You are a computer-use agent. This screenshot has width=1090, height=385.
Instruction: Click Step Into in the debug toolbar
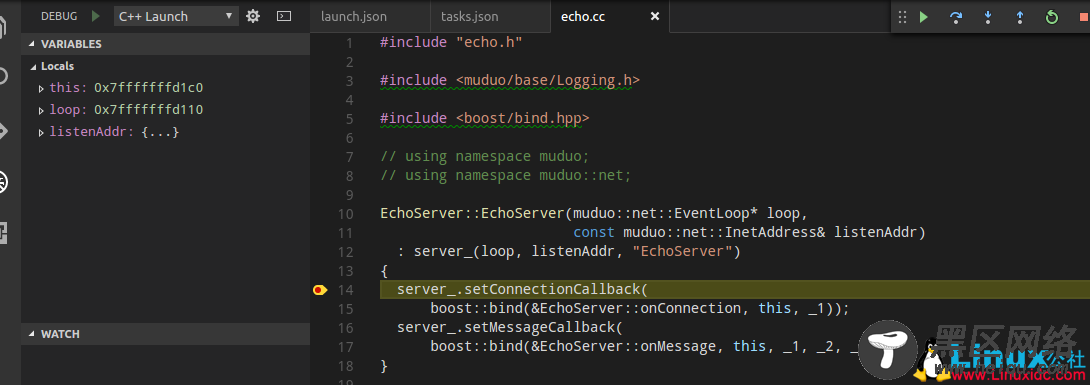988,17
